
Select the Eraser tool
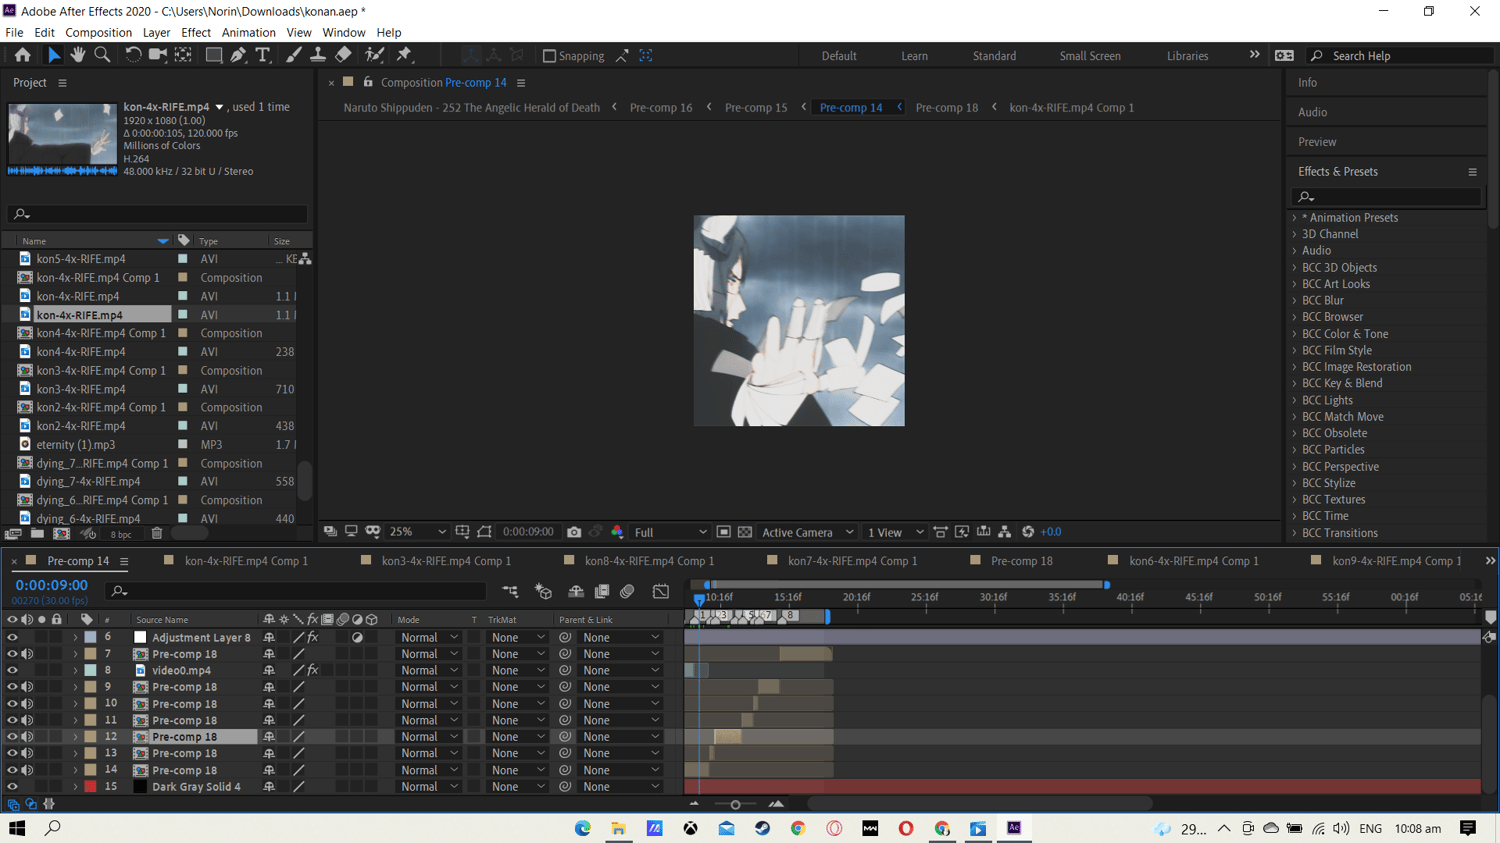(x=343, y=55)
